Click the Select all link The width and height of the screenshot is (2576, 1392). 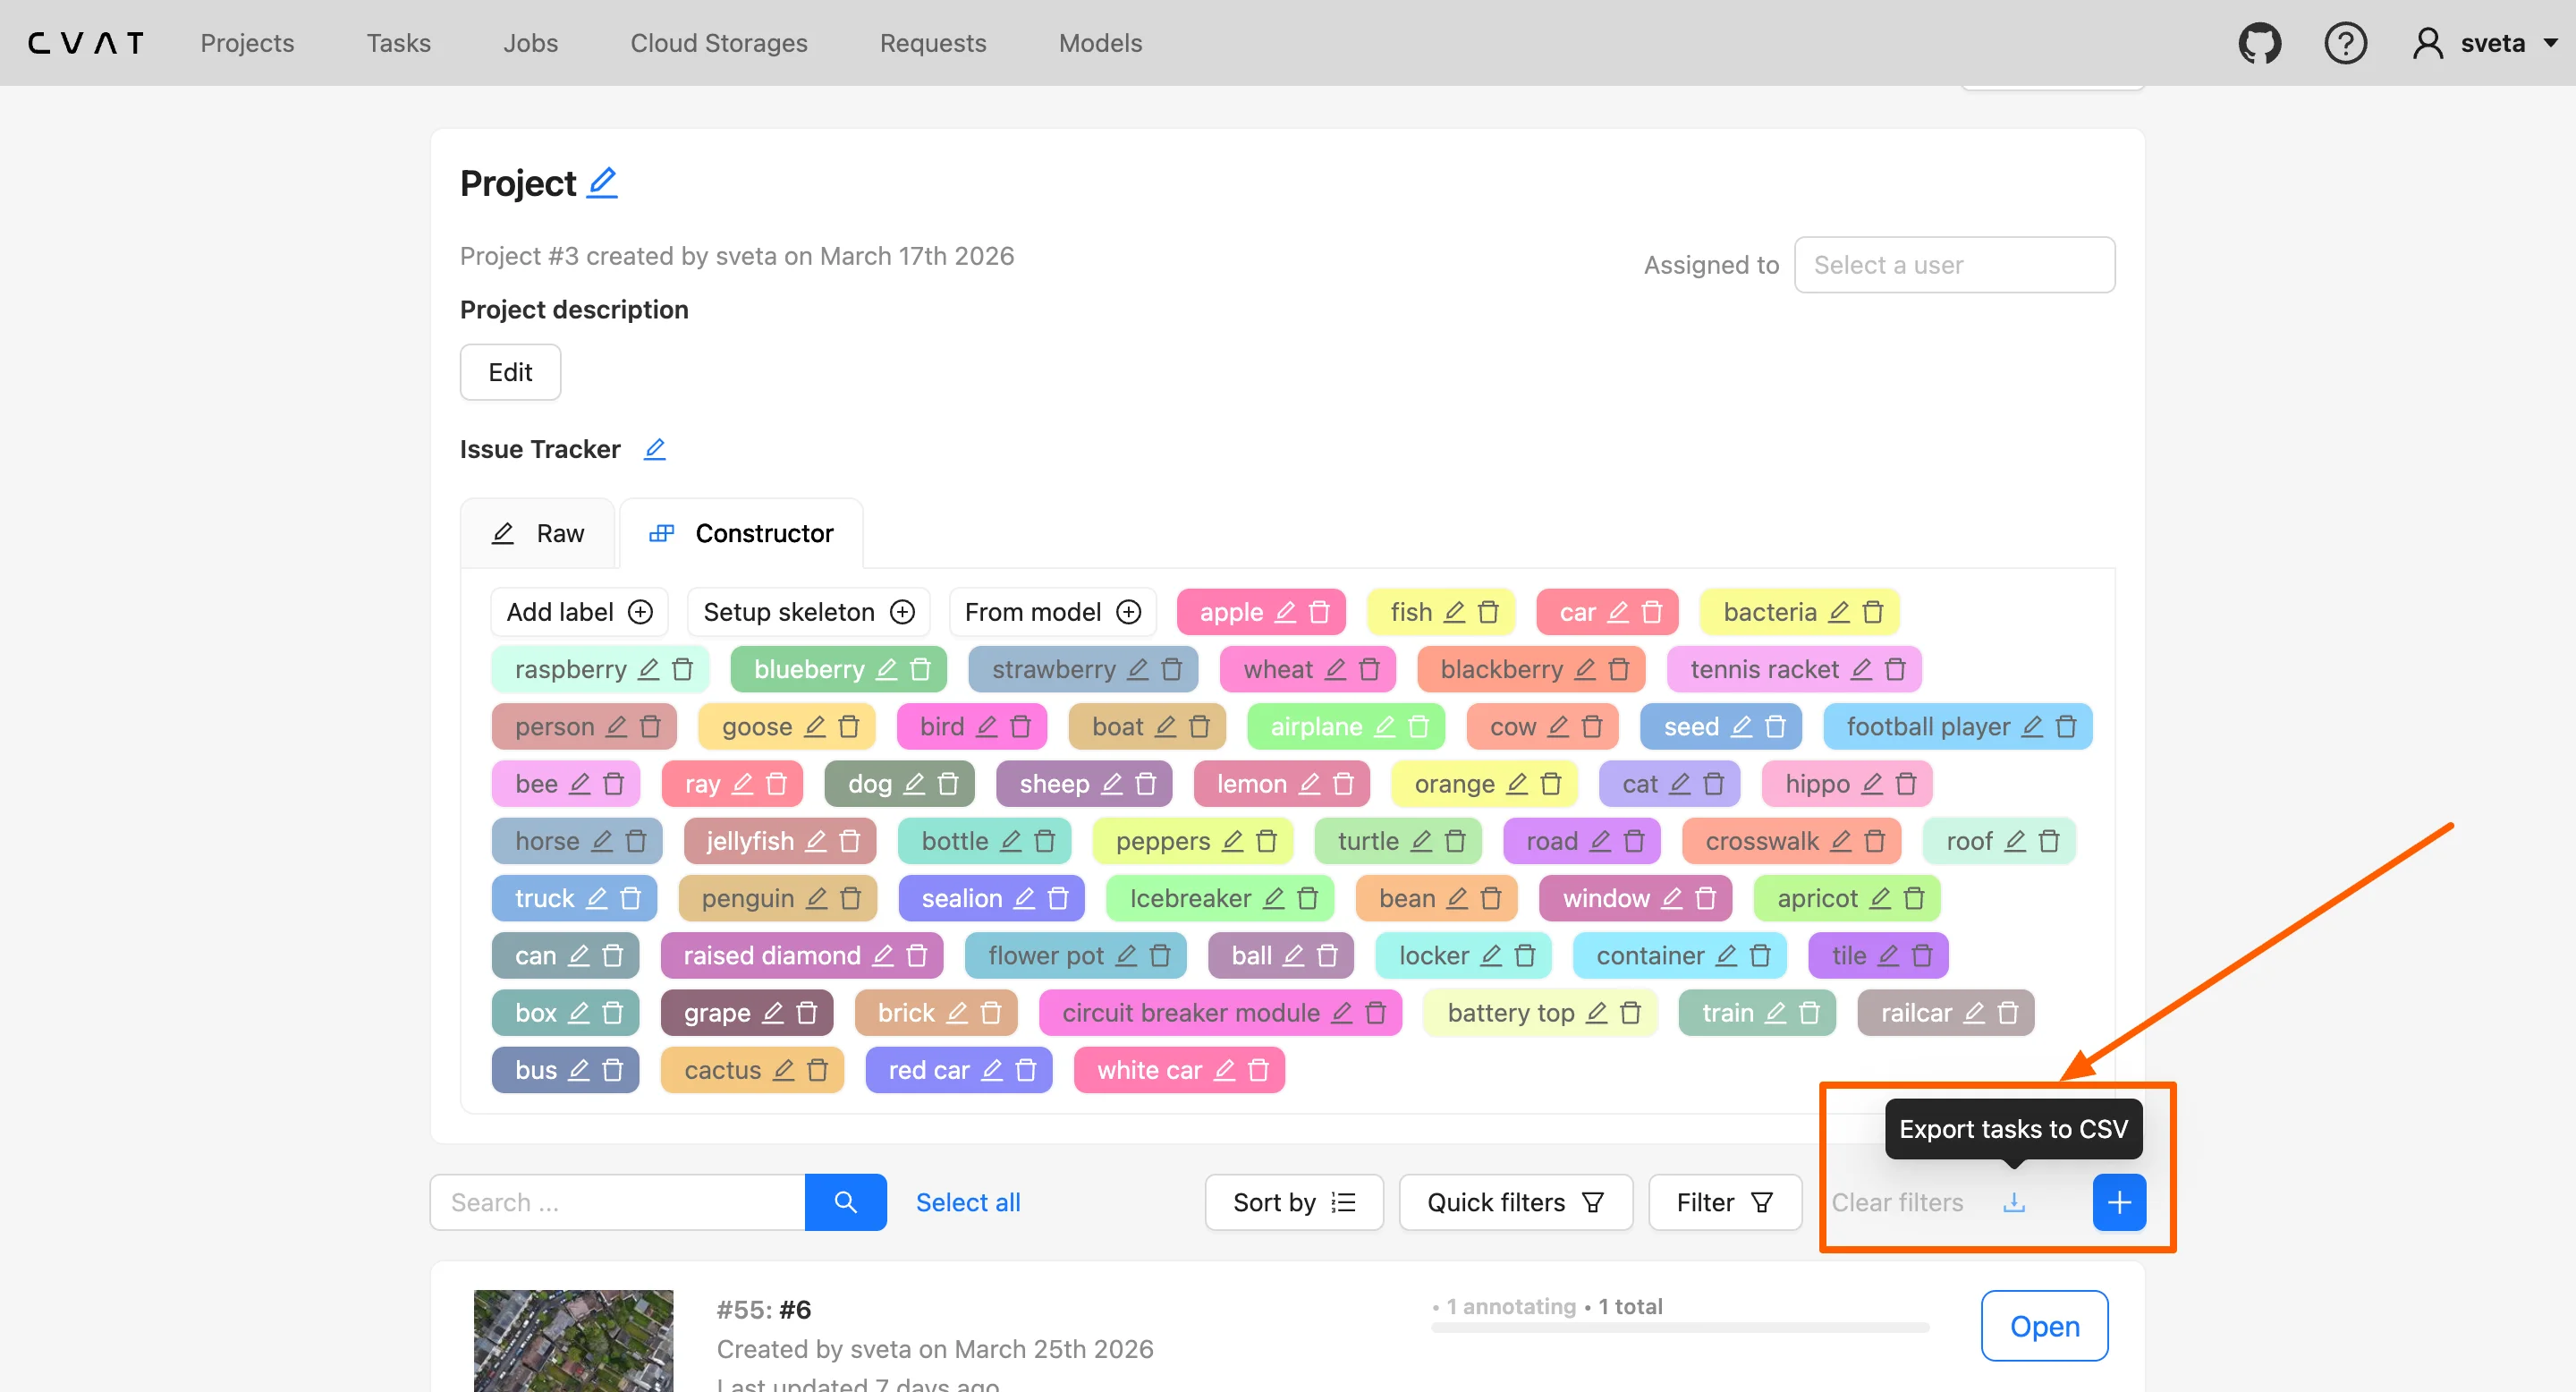coord(967,1202)
